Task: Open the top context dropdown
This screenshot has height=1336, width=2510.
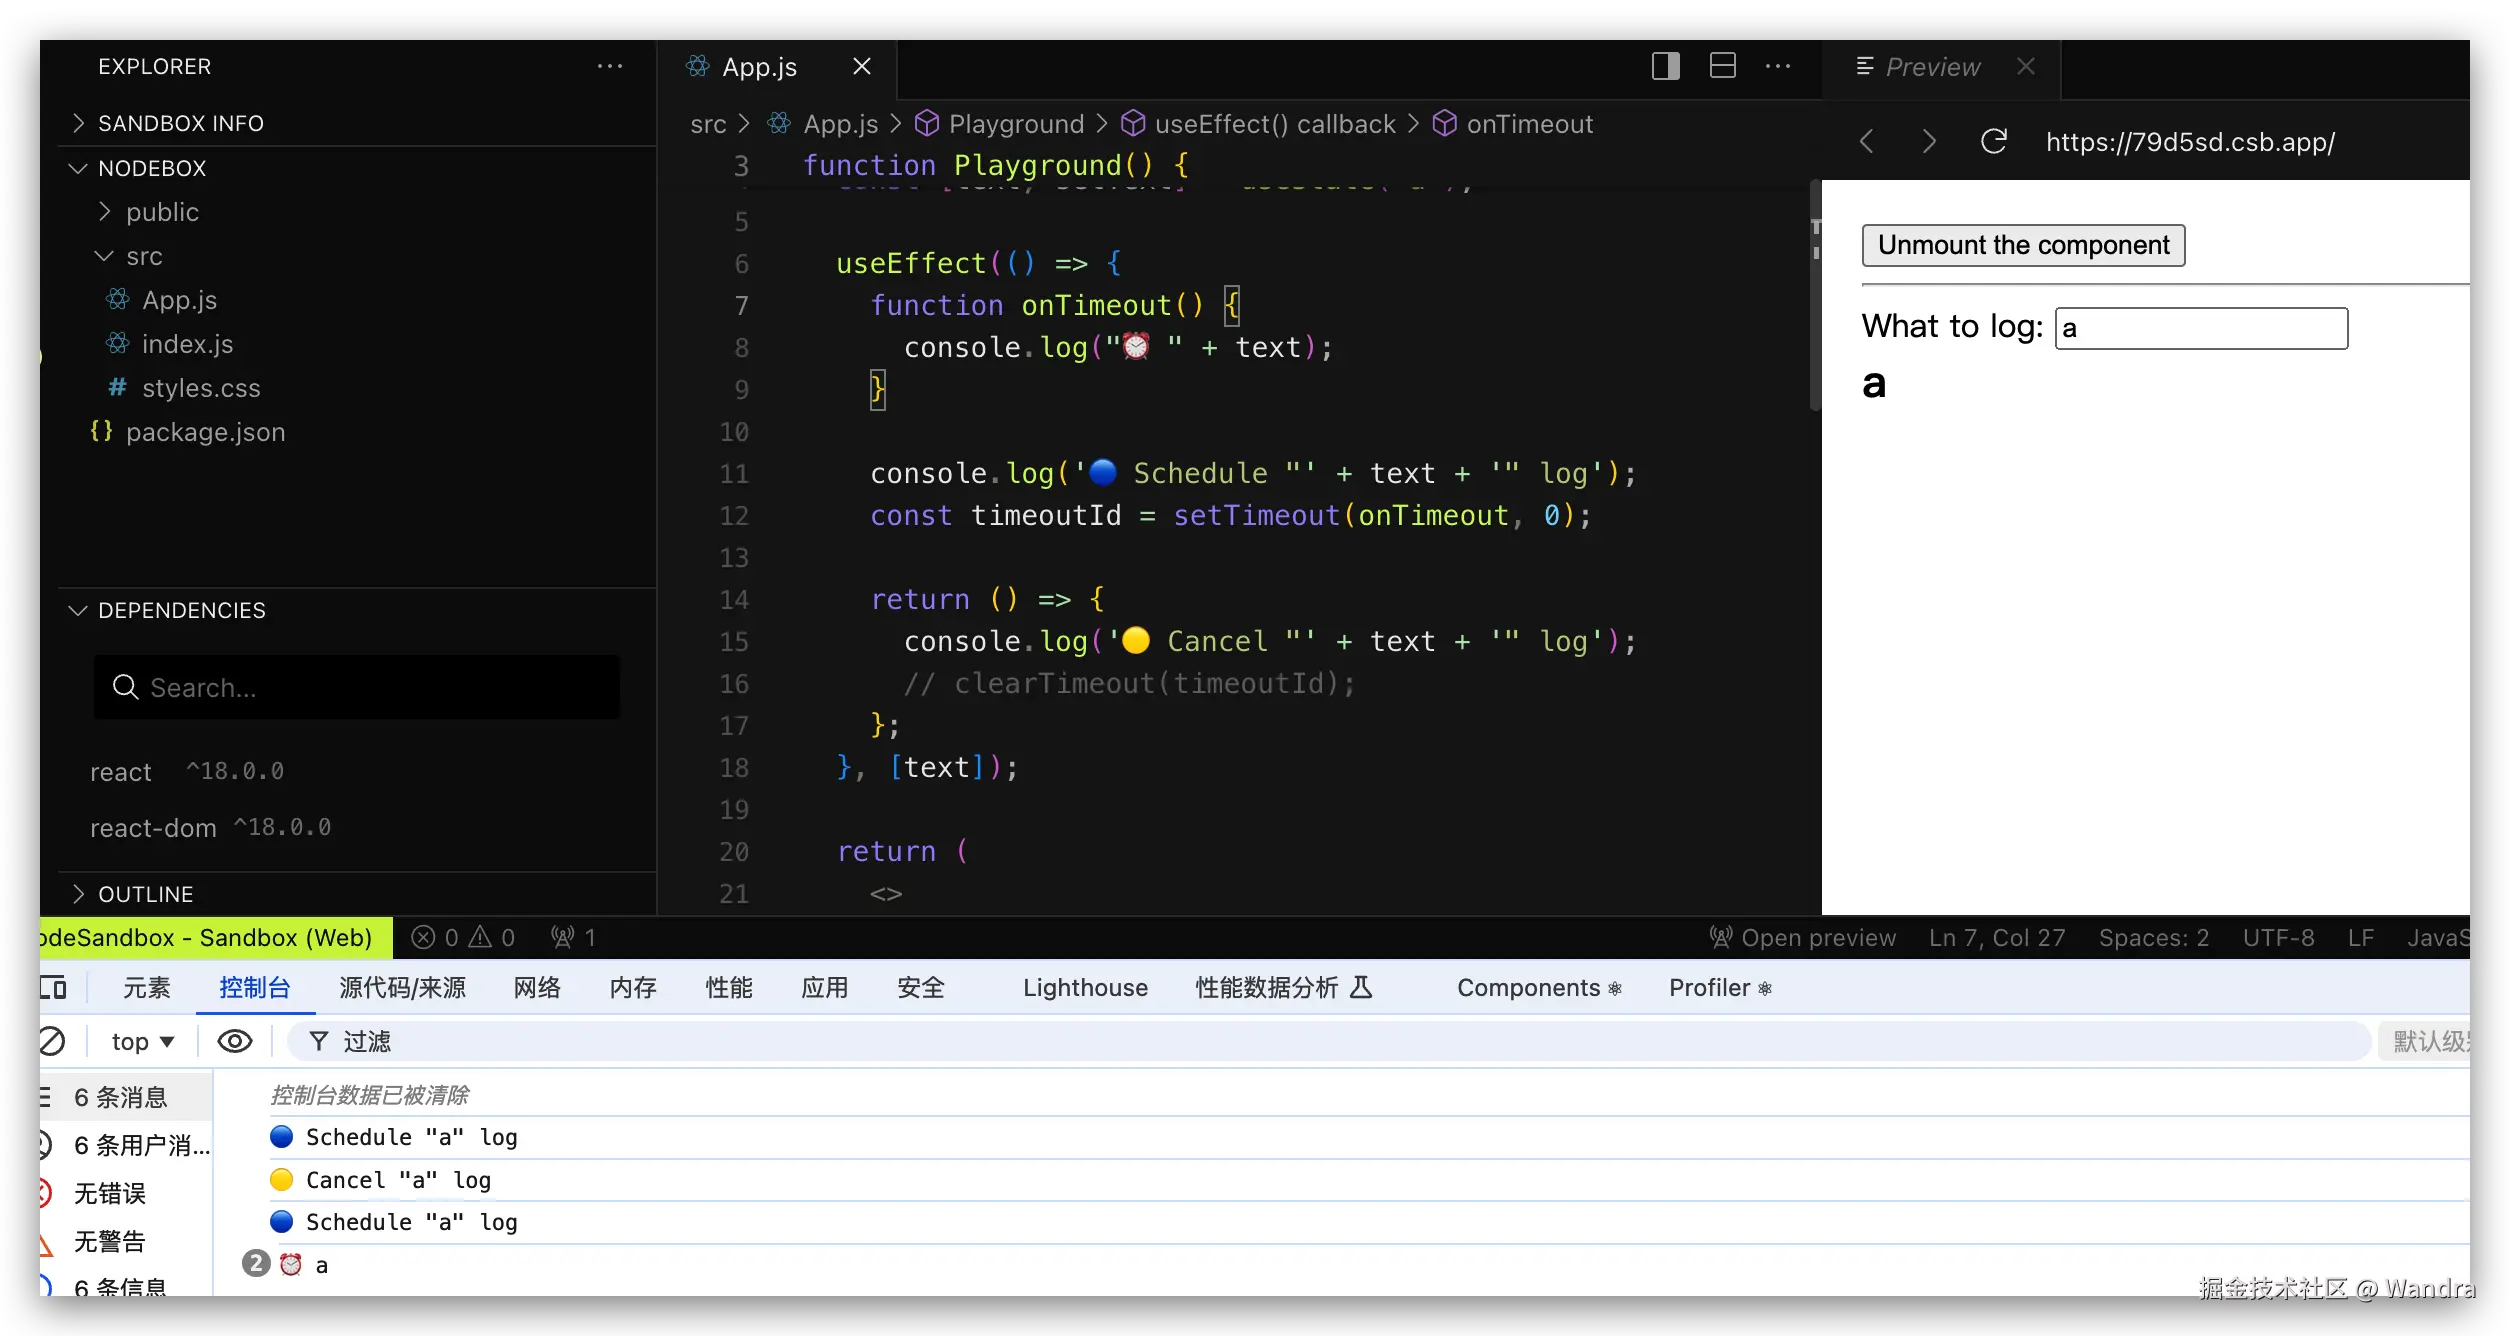Action: pos(142,1041)
